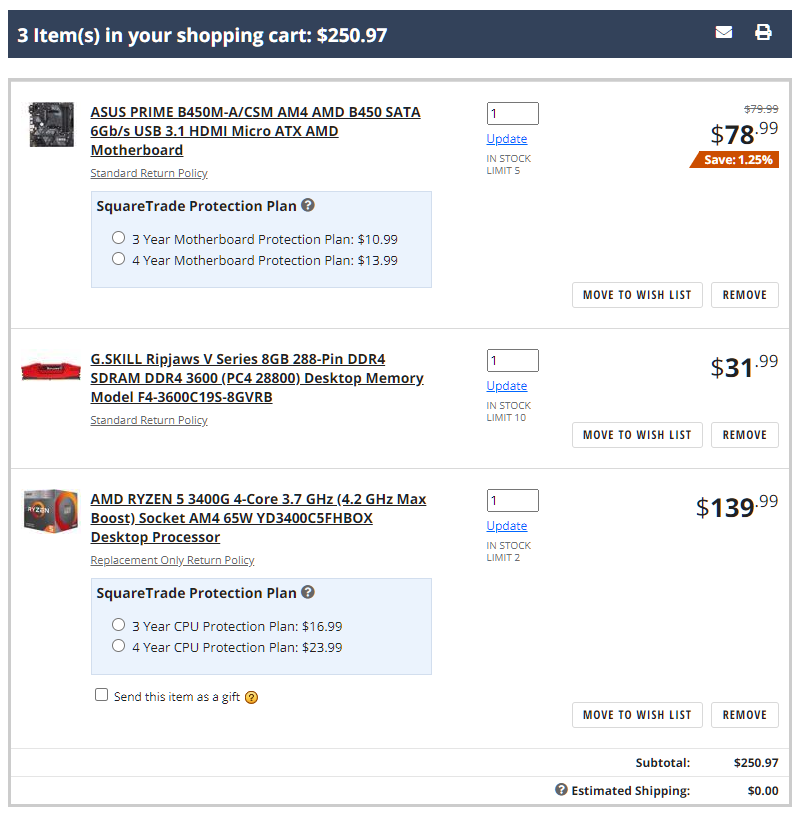Select 3 Year Motherboard Protection Plan

coord(119,238)
